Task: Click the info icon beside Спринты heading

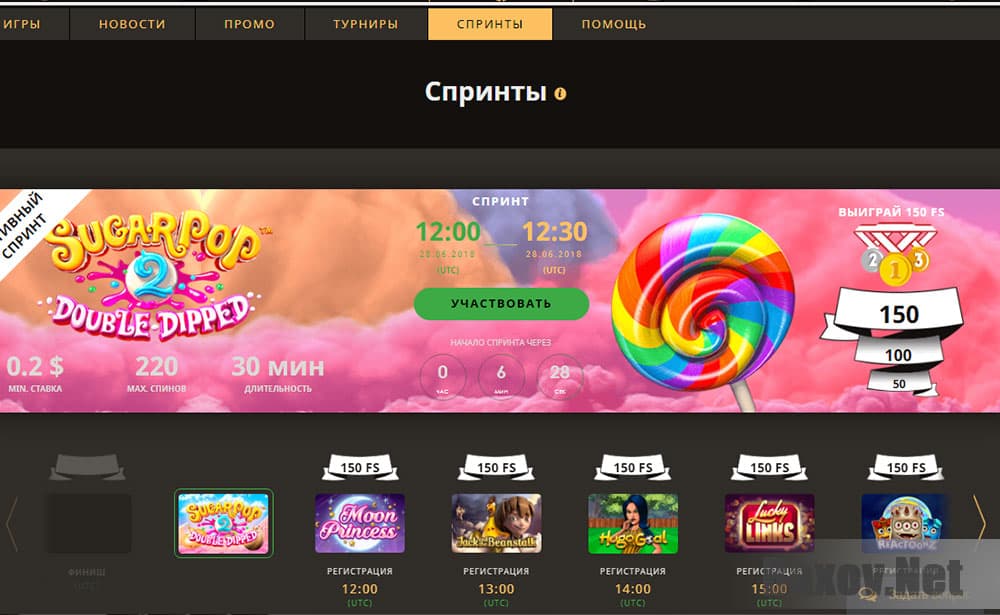Action: click(560, 94)
